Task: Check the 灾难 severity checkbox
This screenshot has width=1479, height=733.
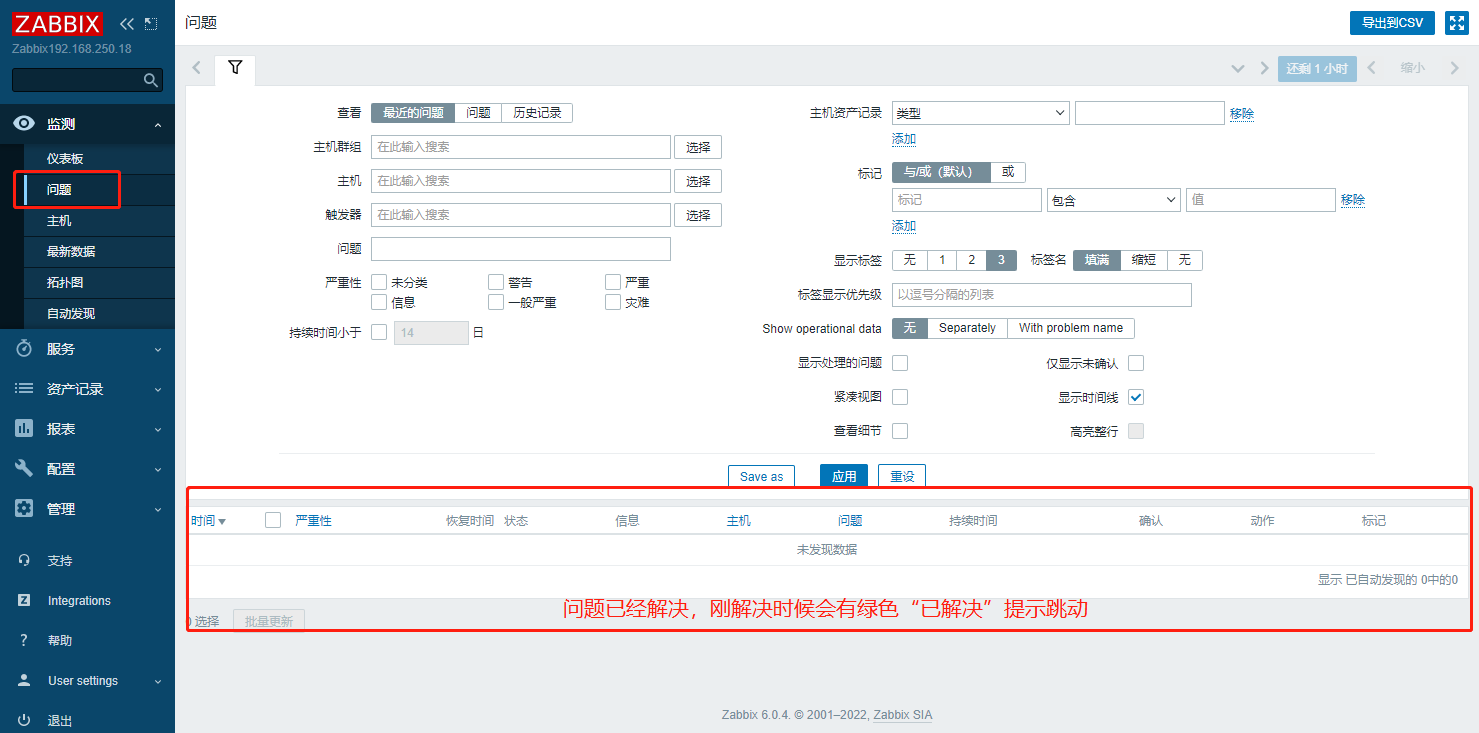Action: point(613,302)
